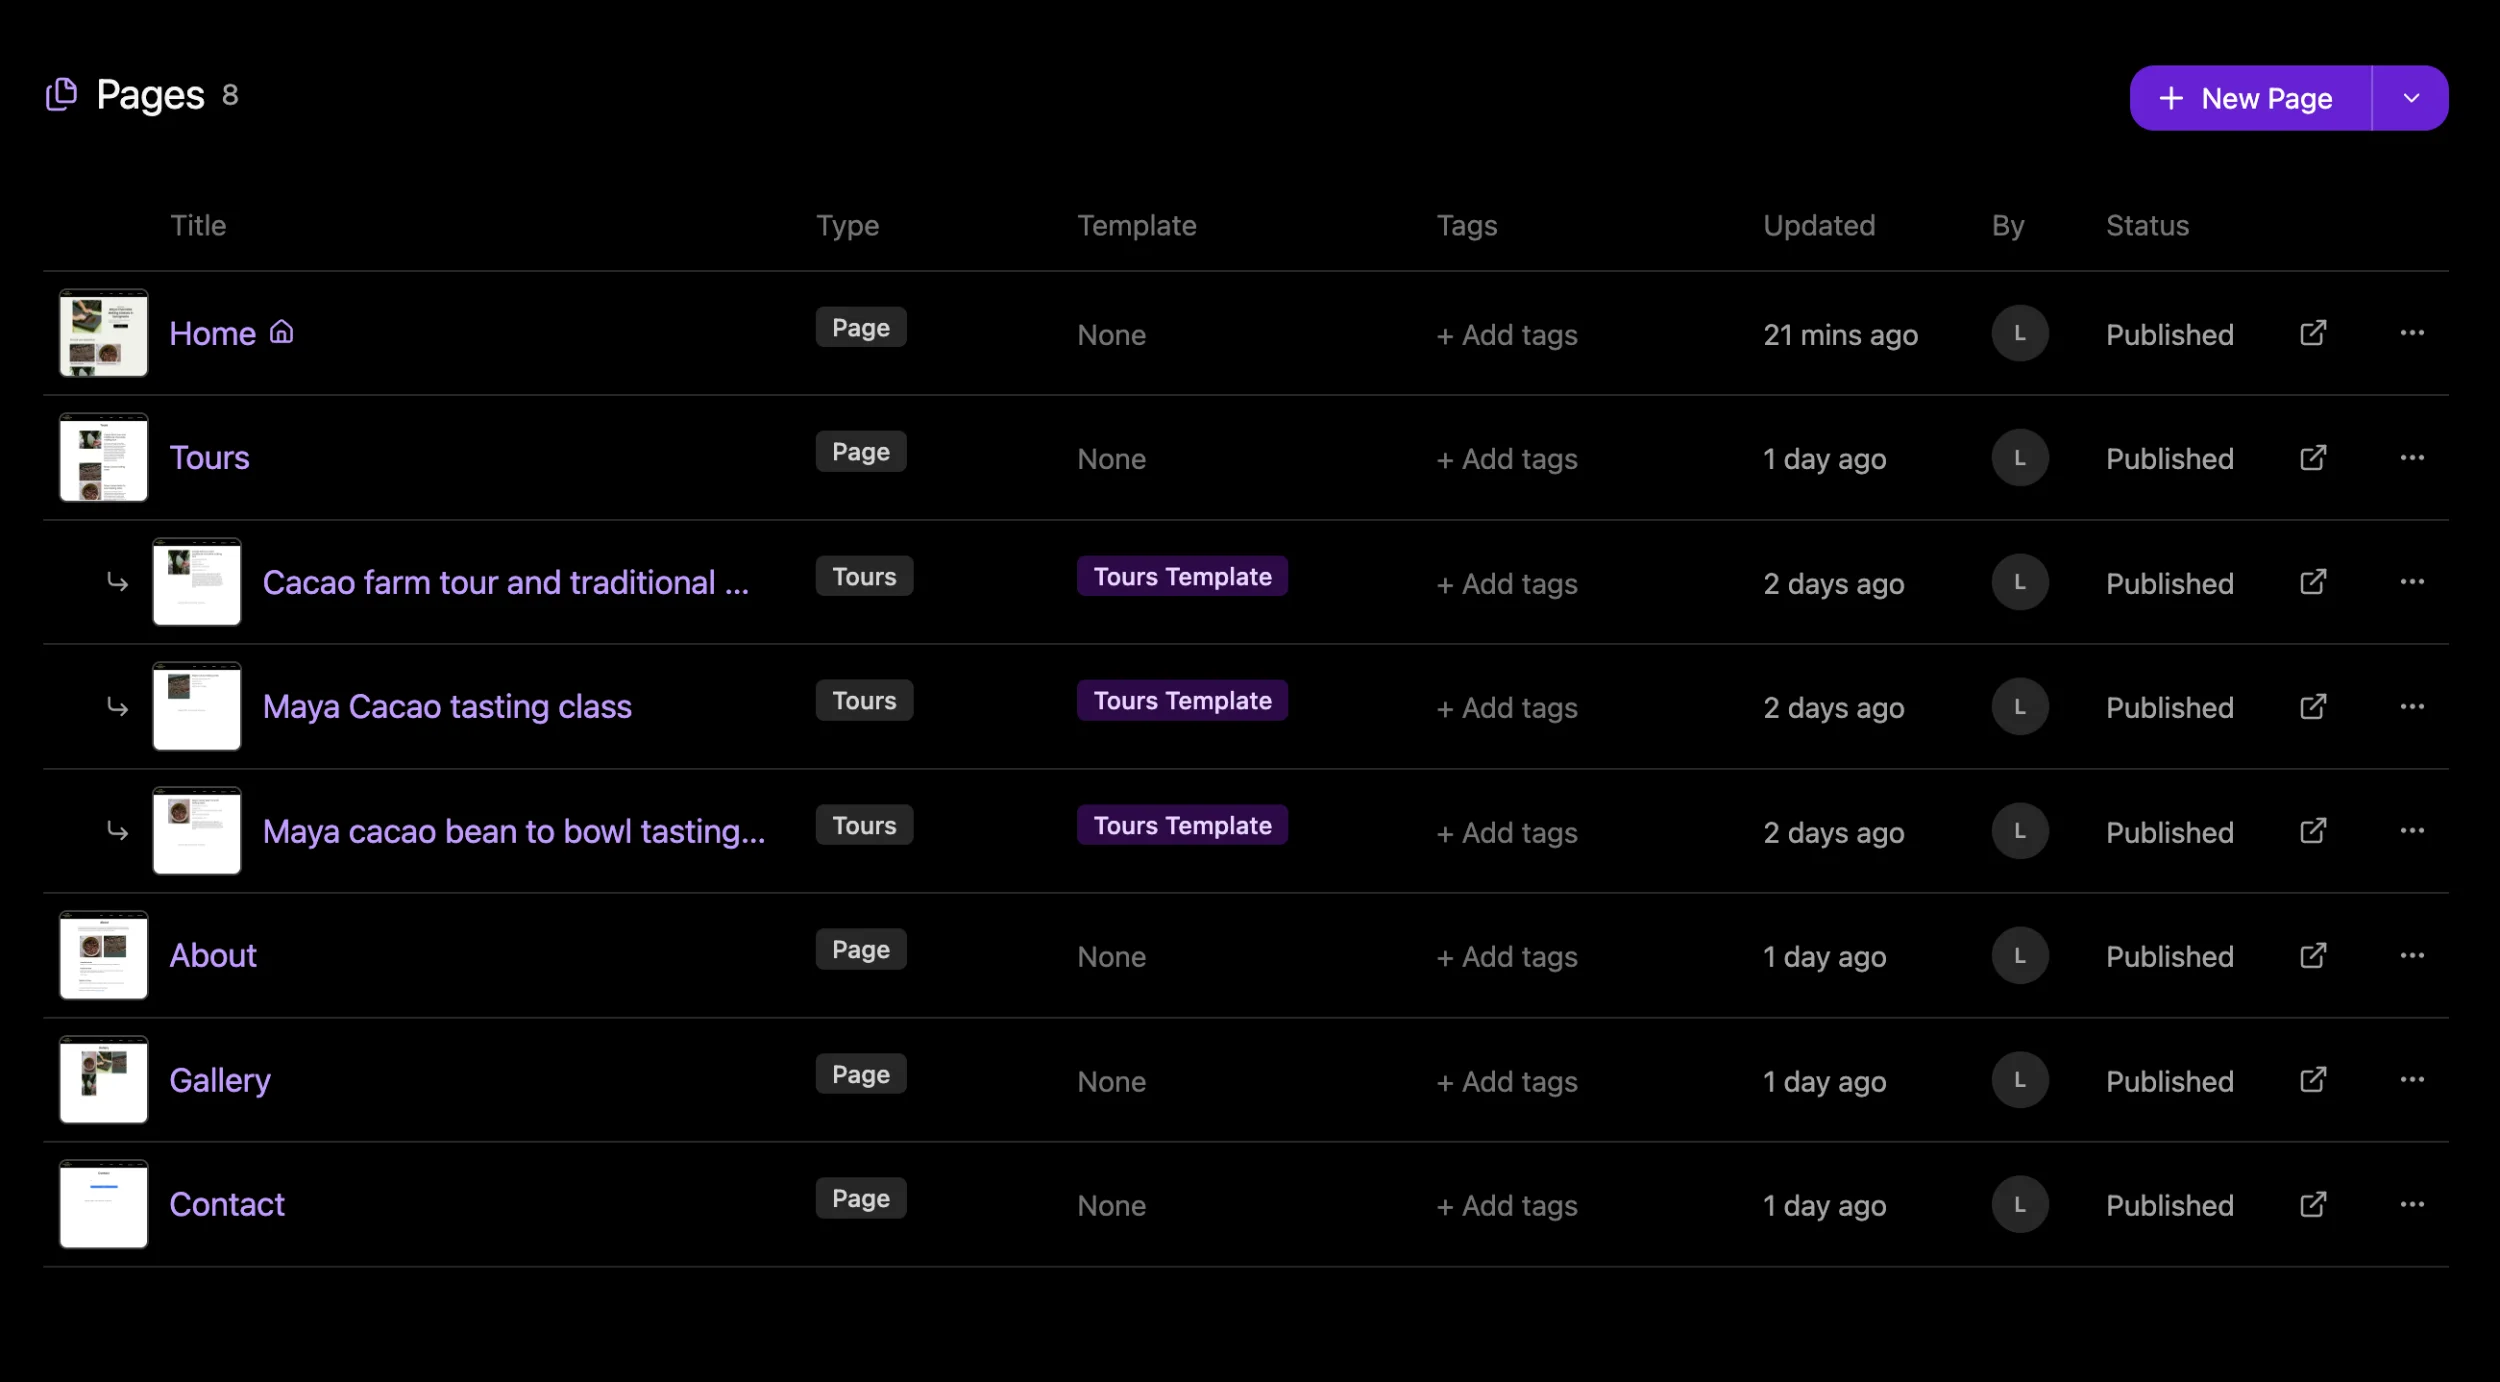This screenshot has width=2500, height=1382.
Task: Open external link icon for Maya cacao bean to bowl
Action: click(x=2313, y=831)
